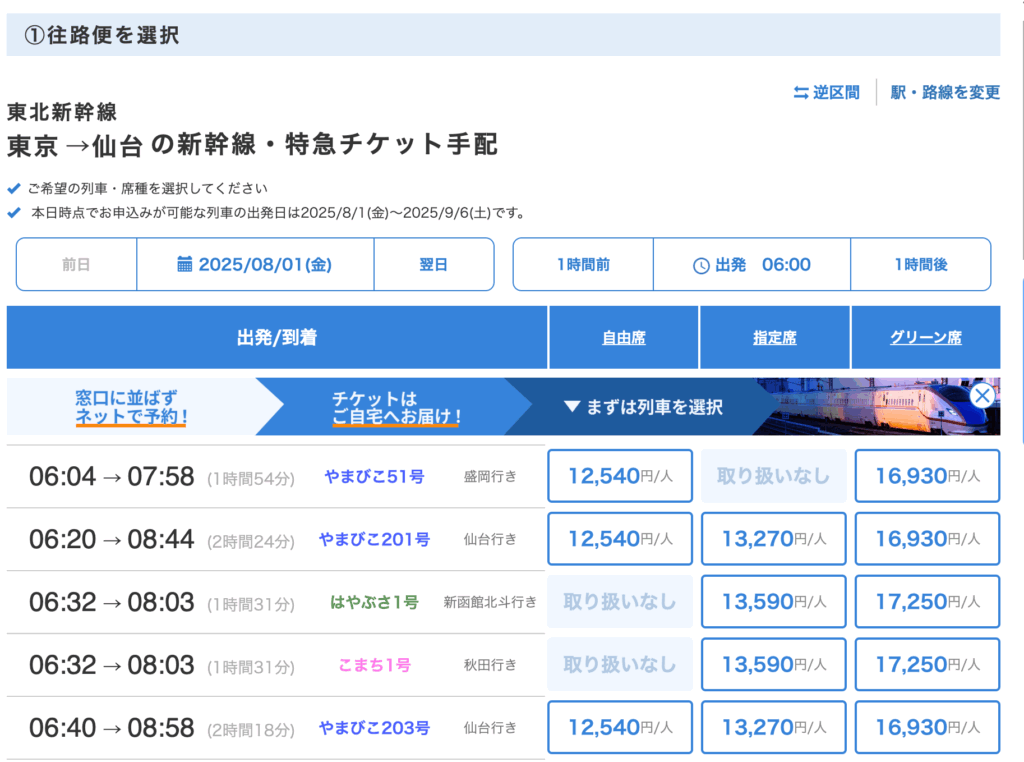Click the swap arrows 逆区間 icon
The width and height of the screenshot is (1024, 762).
coord(801,92)
